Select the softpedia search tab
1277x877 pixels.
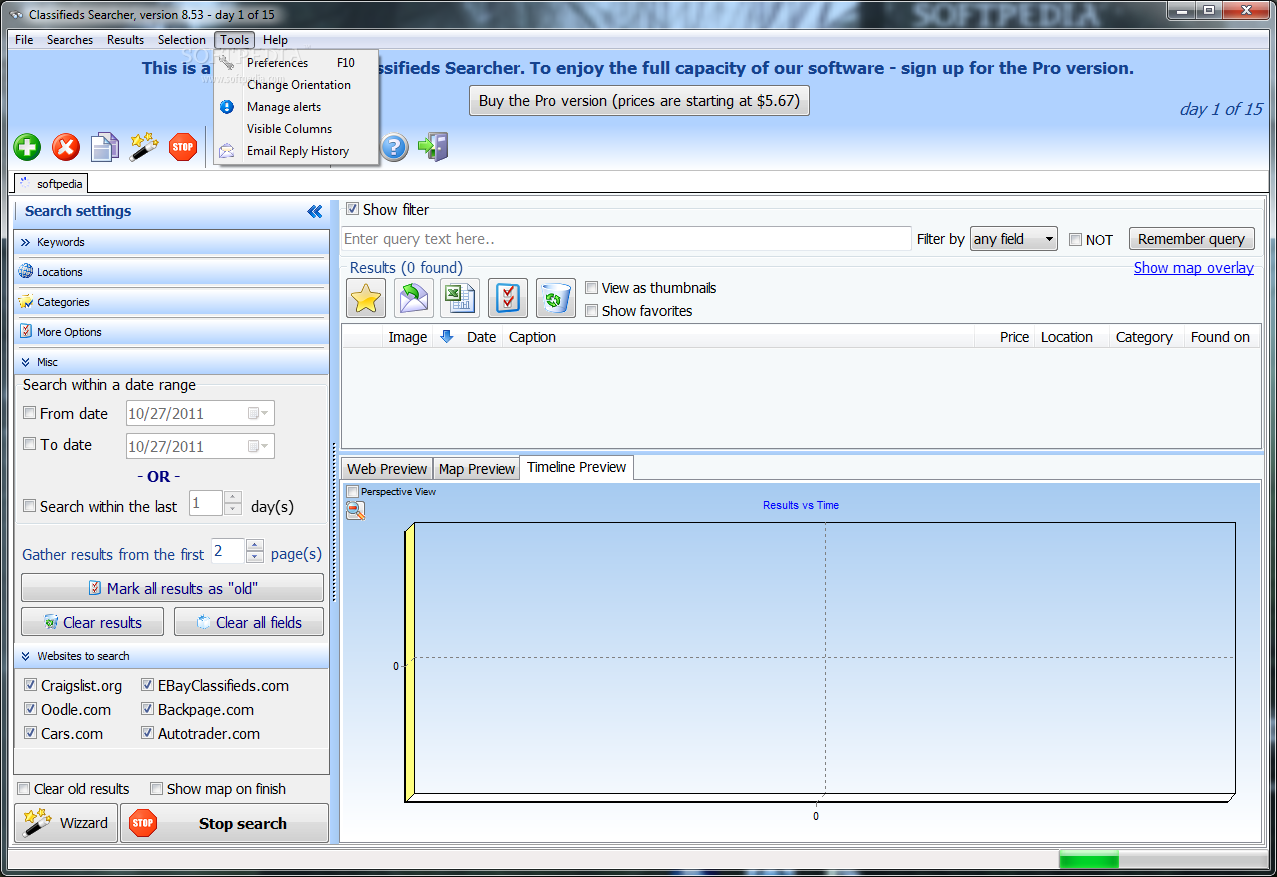pyautogui.click(x=51, y=183)
